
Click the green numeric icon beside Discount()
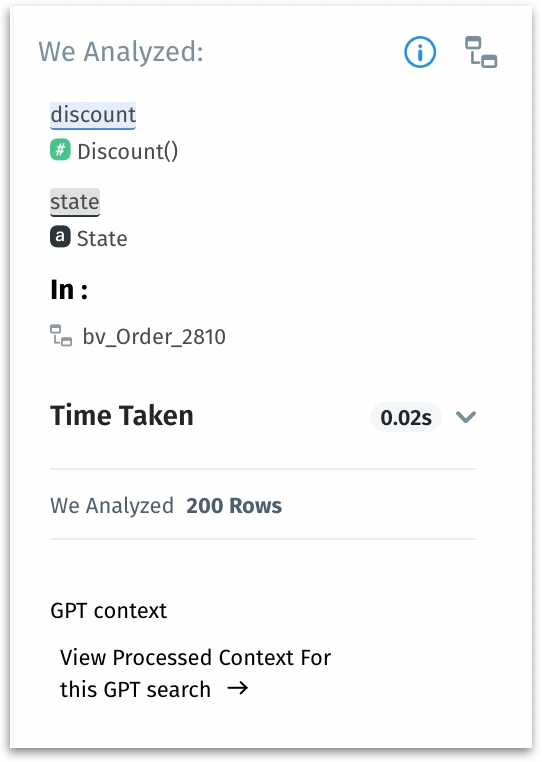pos(60,150)
